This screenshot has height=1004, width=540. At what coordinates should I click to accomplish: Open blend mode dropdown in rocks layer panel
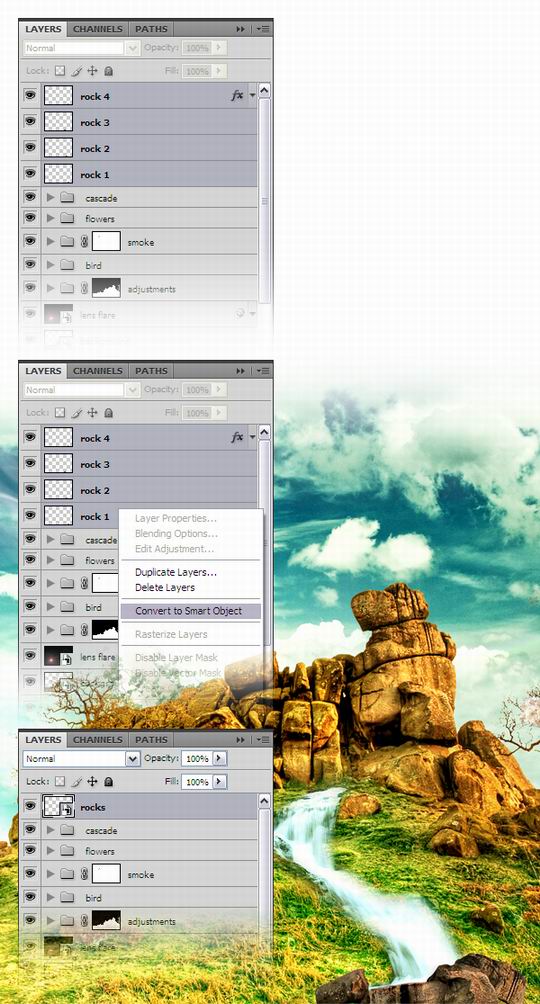click(x=133, y=759)
